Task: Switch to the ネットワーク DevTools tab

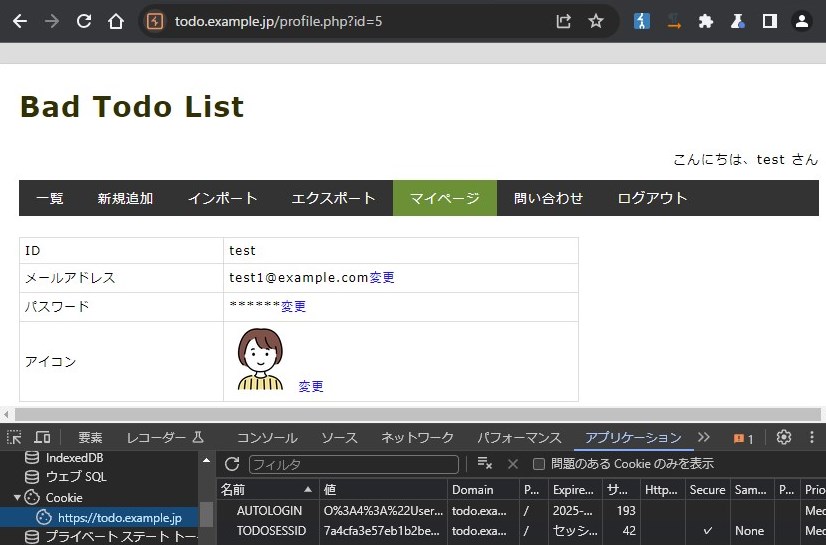Action: 417,438
